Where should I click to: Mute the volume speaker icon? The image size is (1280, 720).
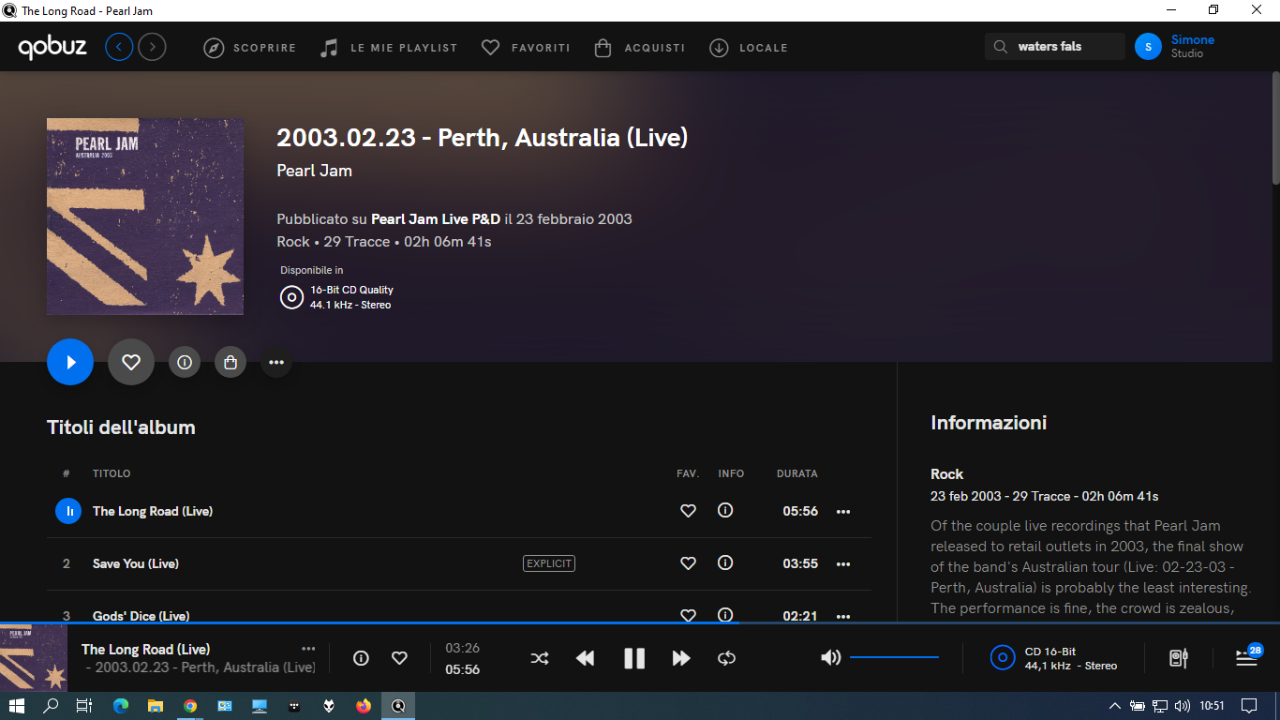click(x=830, y=657)
